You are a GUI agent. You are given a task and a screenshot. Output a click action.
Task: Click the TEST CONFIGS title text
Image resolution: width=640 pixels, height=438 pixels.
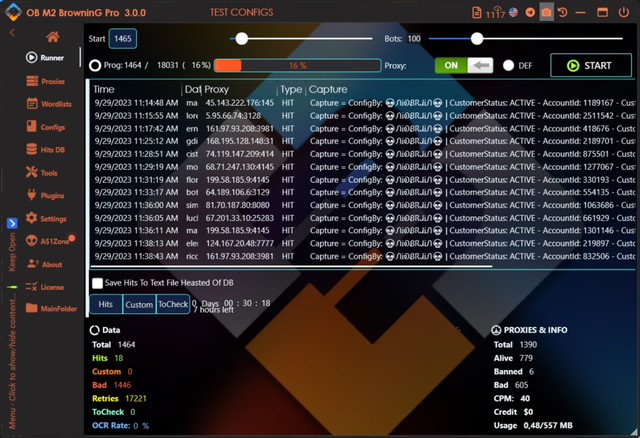242,12
